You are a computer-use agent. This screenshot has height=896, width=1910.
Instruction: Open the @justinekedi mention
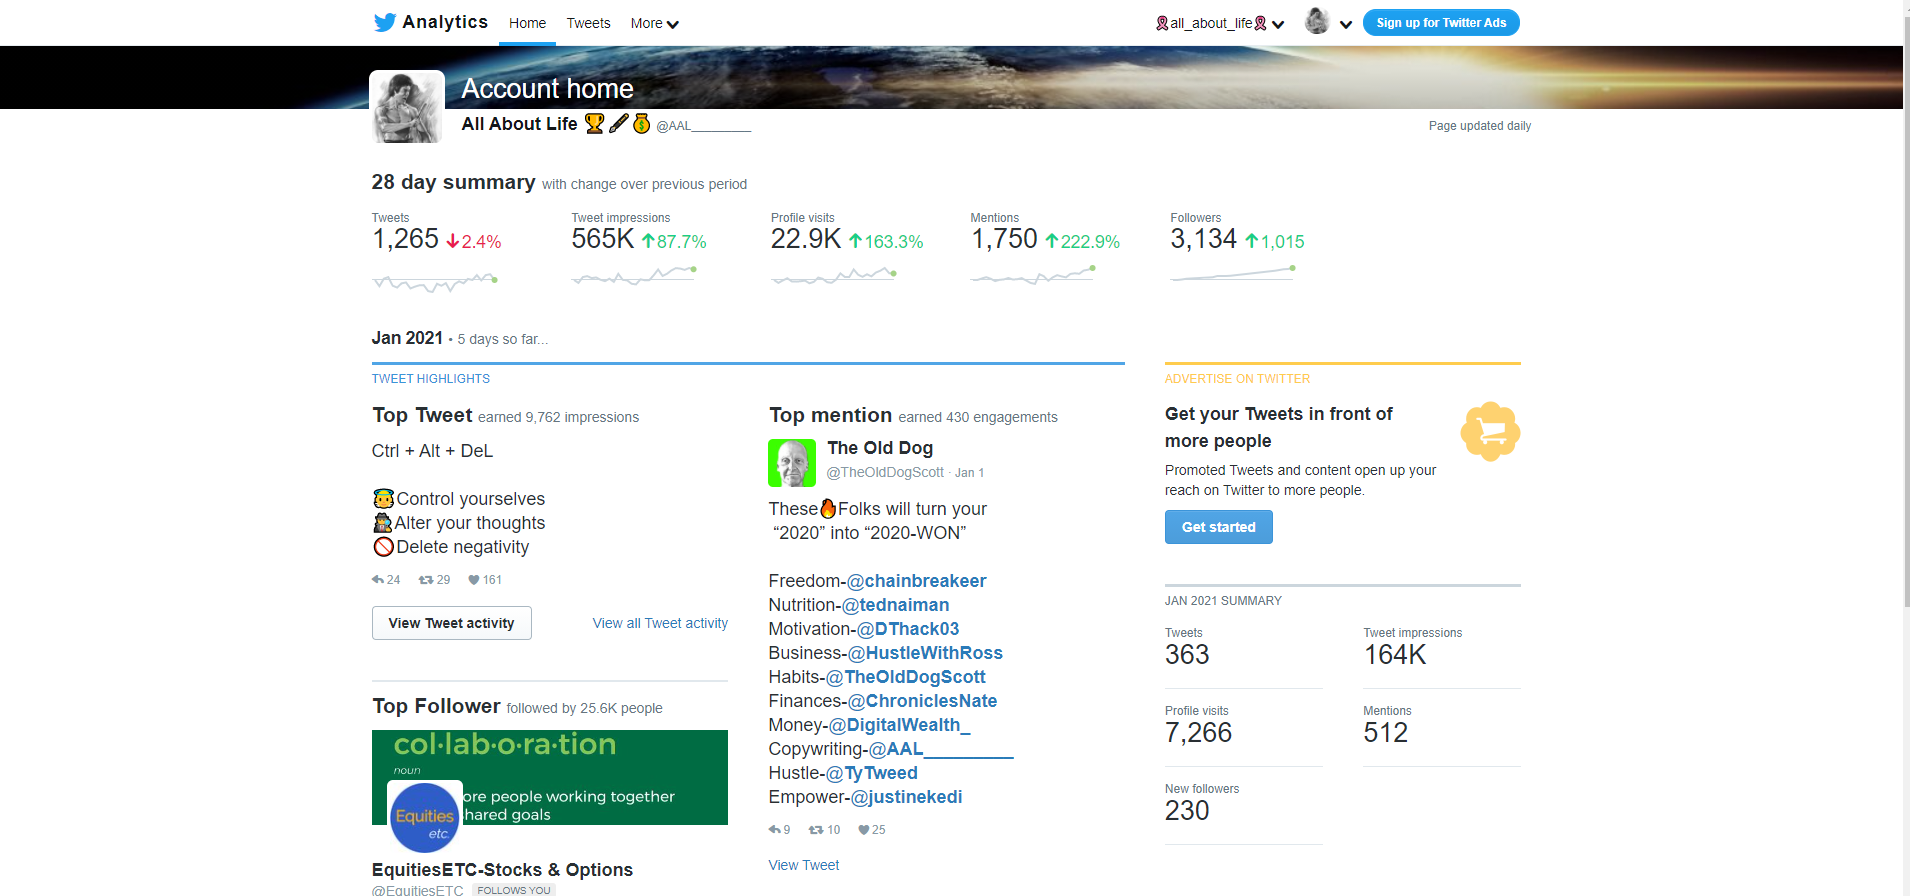(906, 797)
